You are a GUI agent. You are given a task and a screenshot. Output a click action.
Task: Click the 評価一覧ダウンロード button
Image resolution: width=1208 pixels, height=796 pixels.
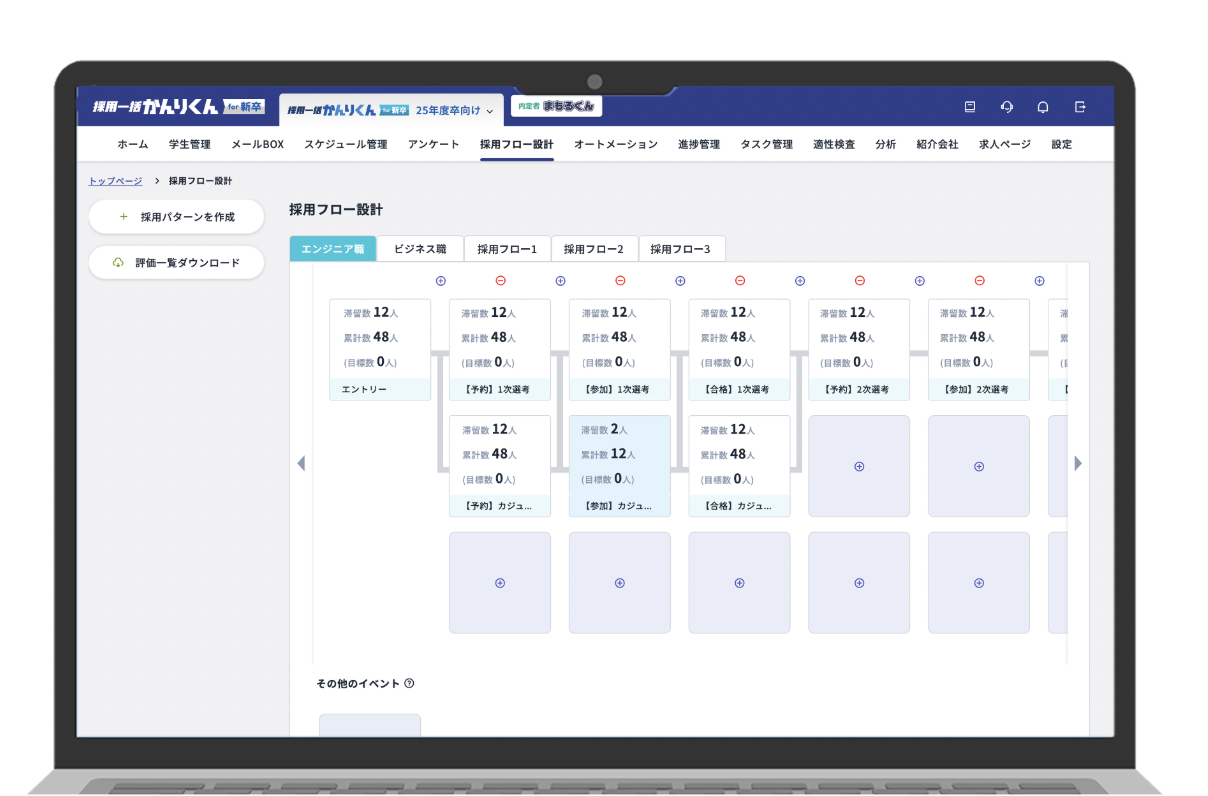[177, 263]
